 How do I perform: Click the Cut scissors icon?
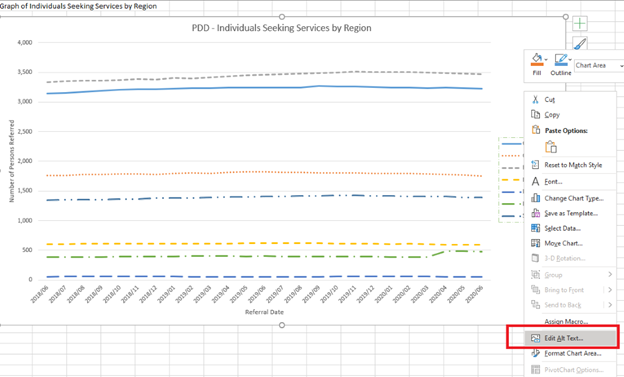tap(536, 100)
